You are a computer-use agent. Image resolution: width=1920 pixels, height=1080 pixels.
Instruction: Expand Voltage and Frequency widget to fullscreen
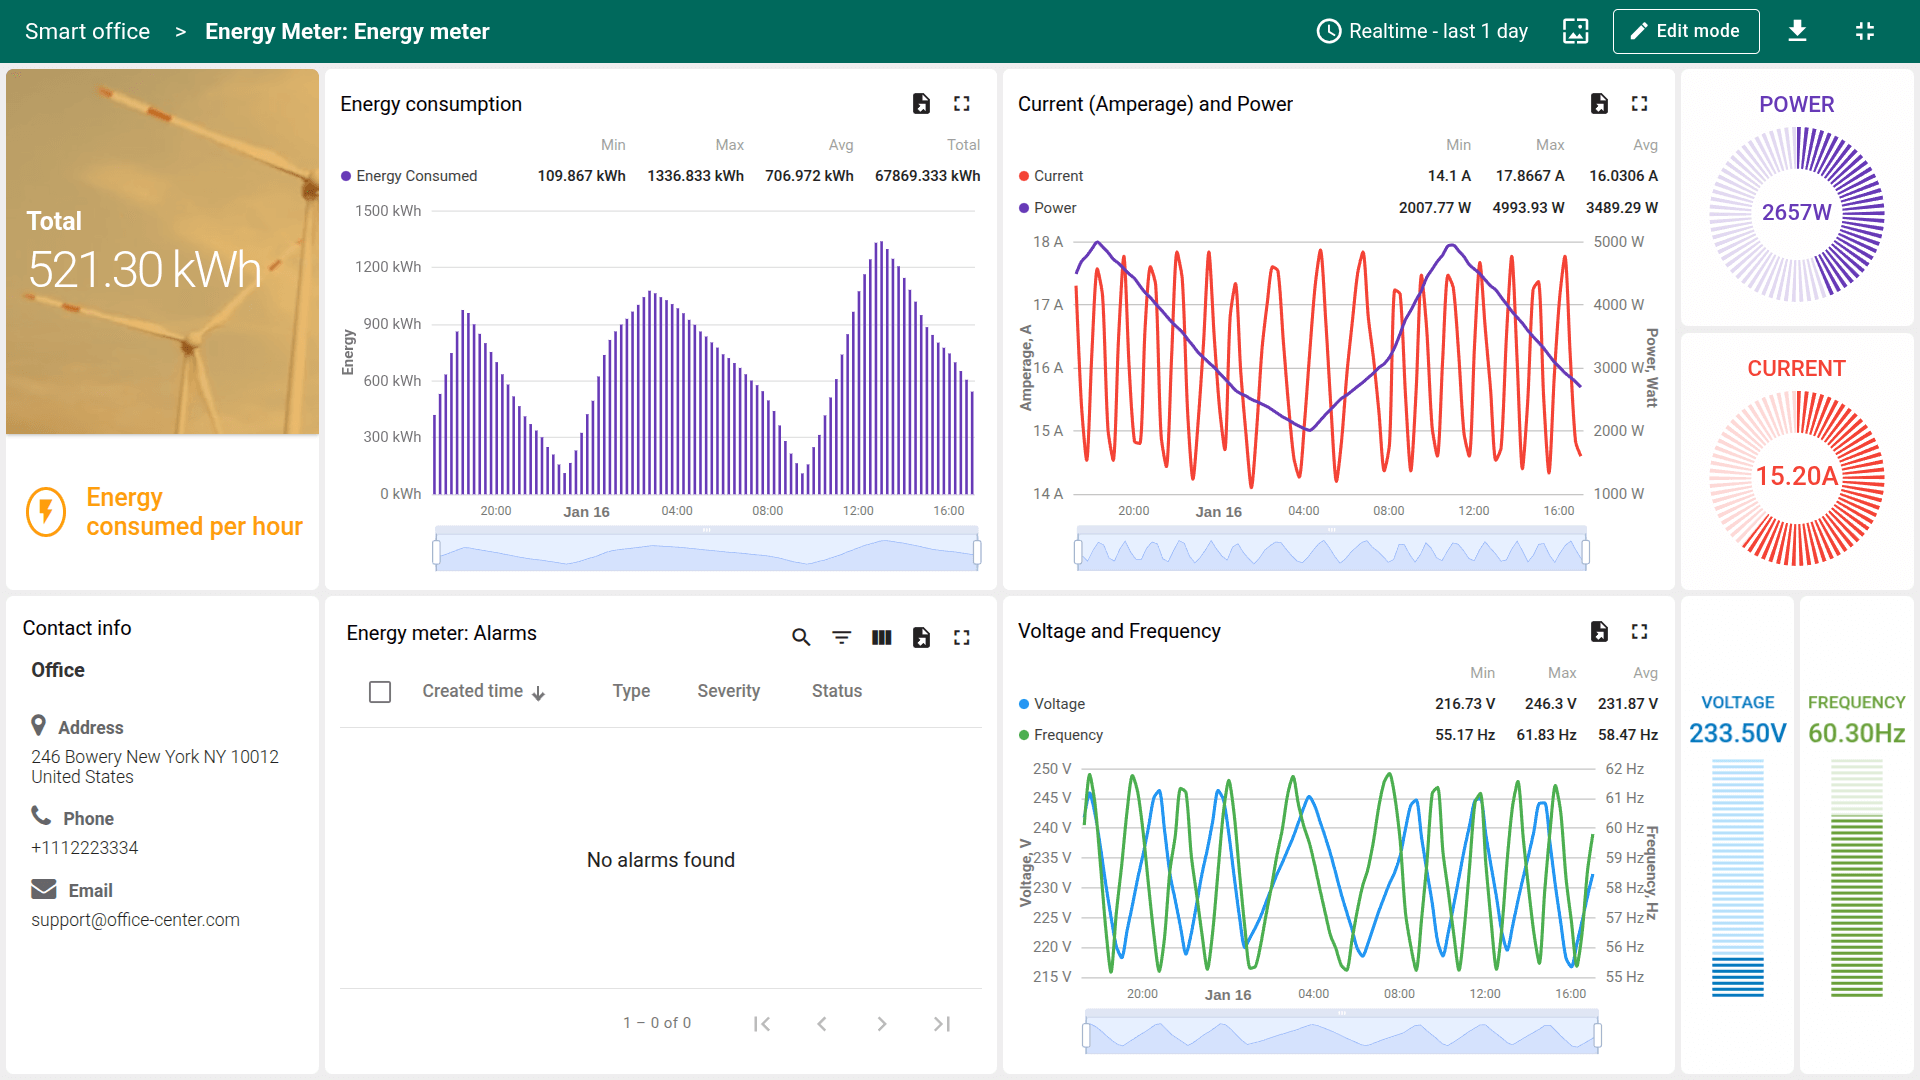click(x=1639, y=632)
